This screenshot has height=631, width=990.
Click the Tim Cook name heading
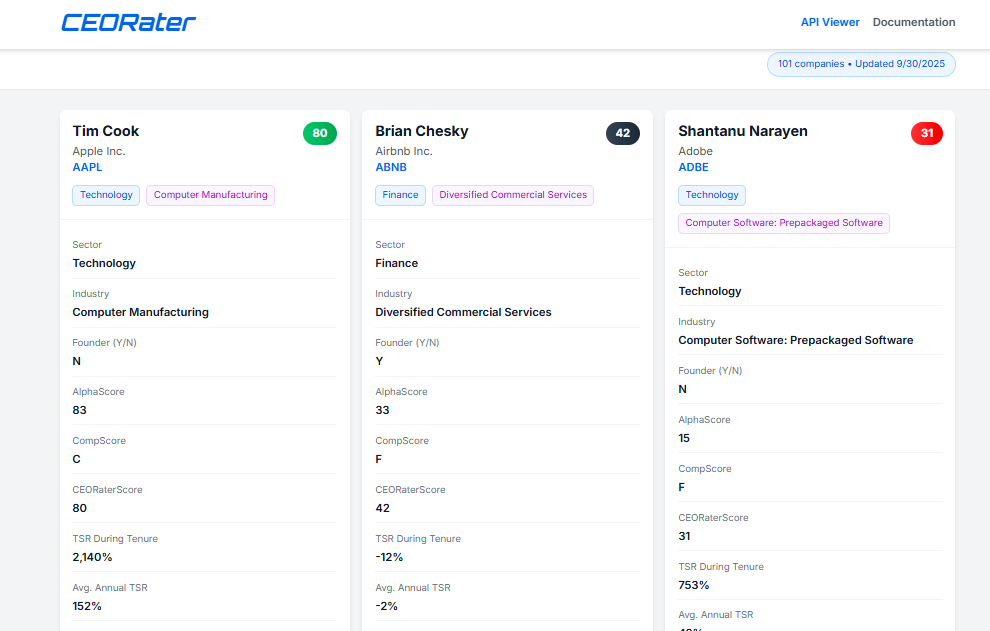click(105, 131)
